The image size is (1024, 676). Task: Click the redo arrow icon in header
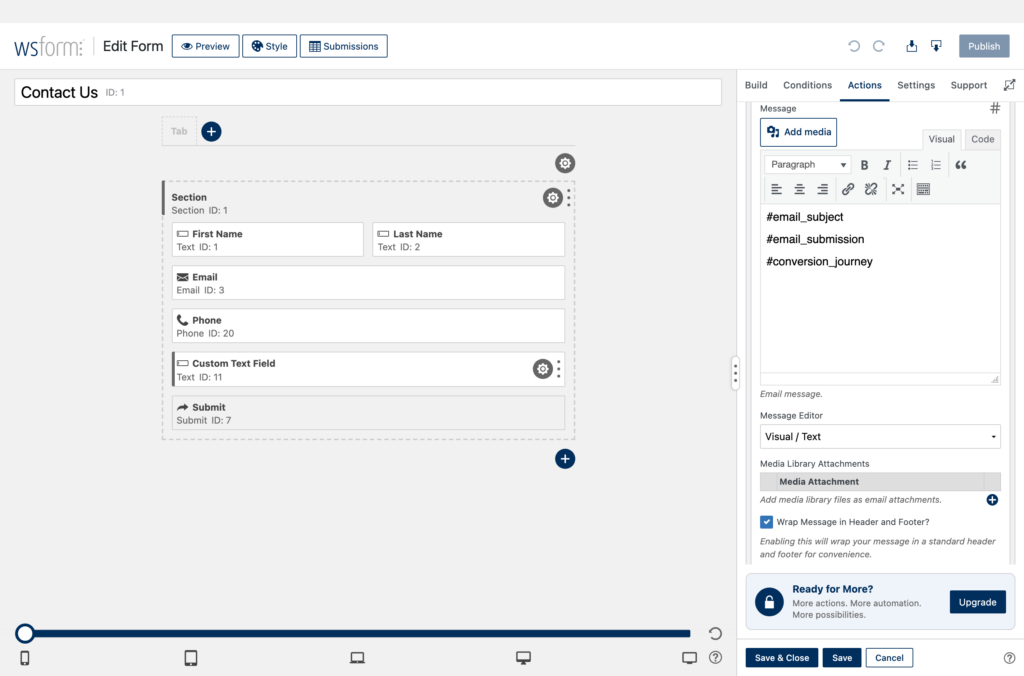pos(879,46)
